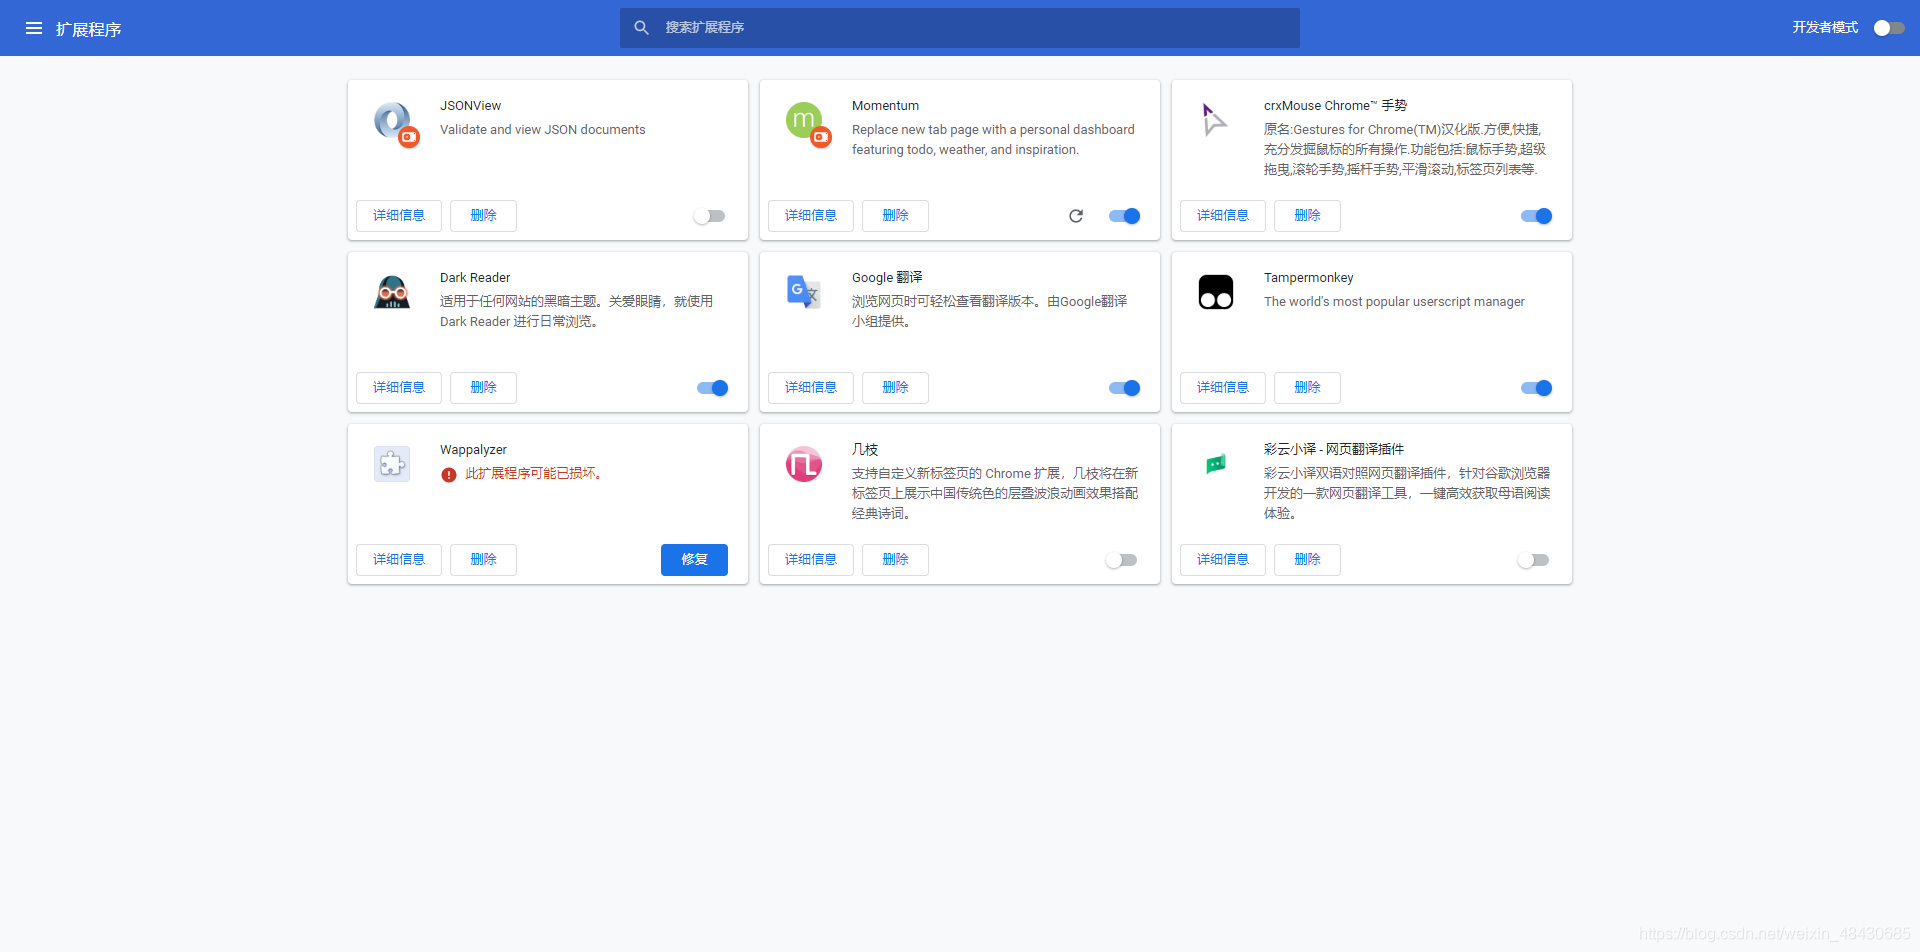Click the crxMouse cursor icon

pos(1214,120)
